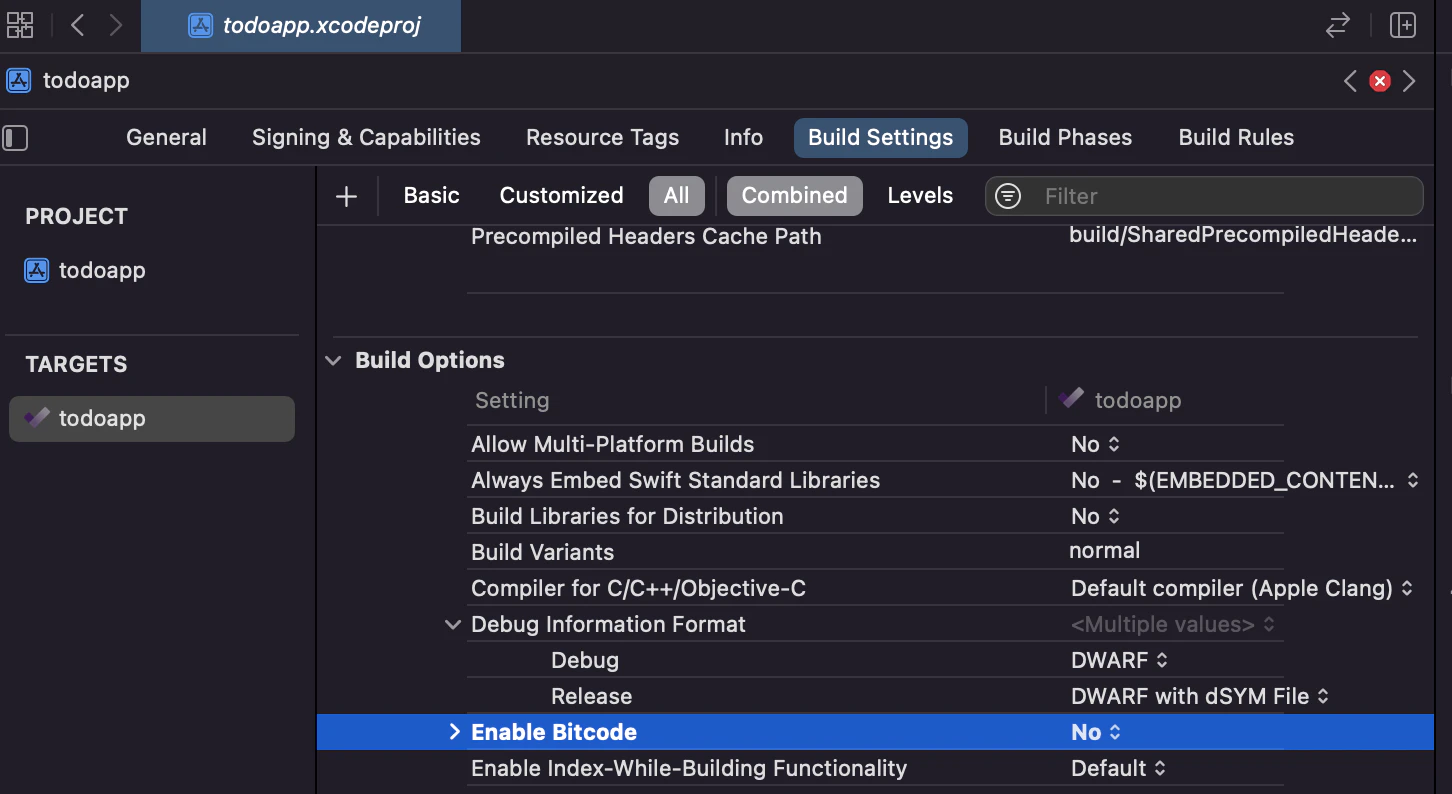Go forward with the right chevron

tap(116, 25)
